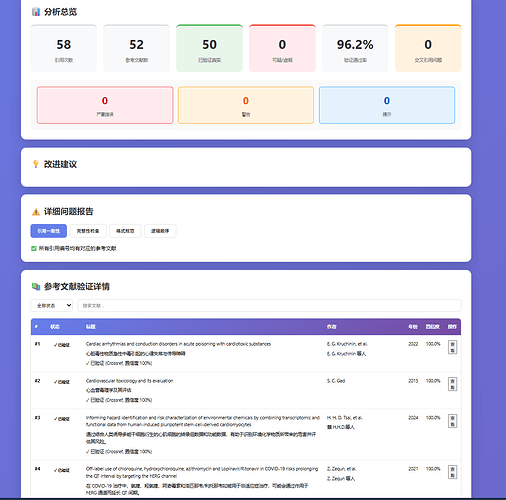
Task: Click the 查看 button for reference #2
Action: pyautogui.click(x=452, y=384)
